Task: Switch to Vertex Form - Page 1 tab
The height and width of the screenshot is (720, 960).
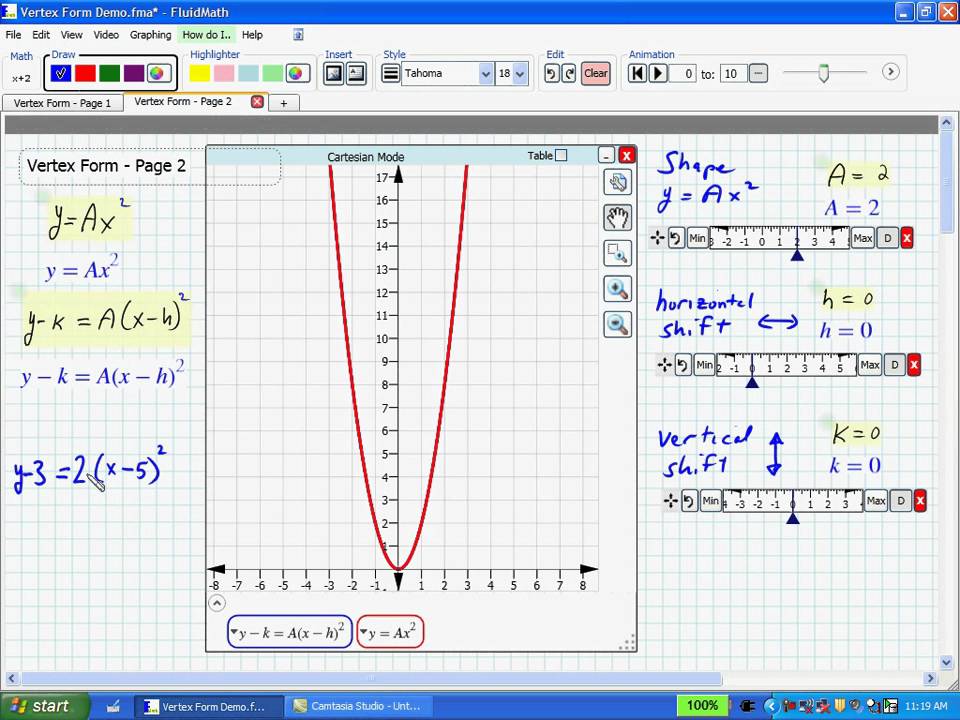Action: tap(62, 103)
